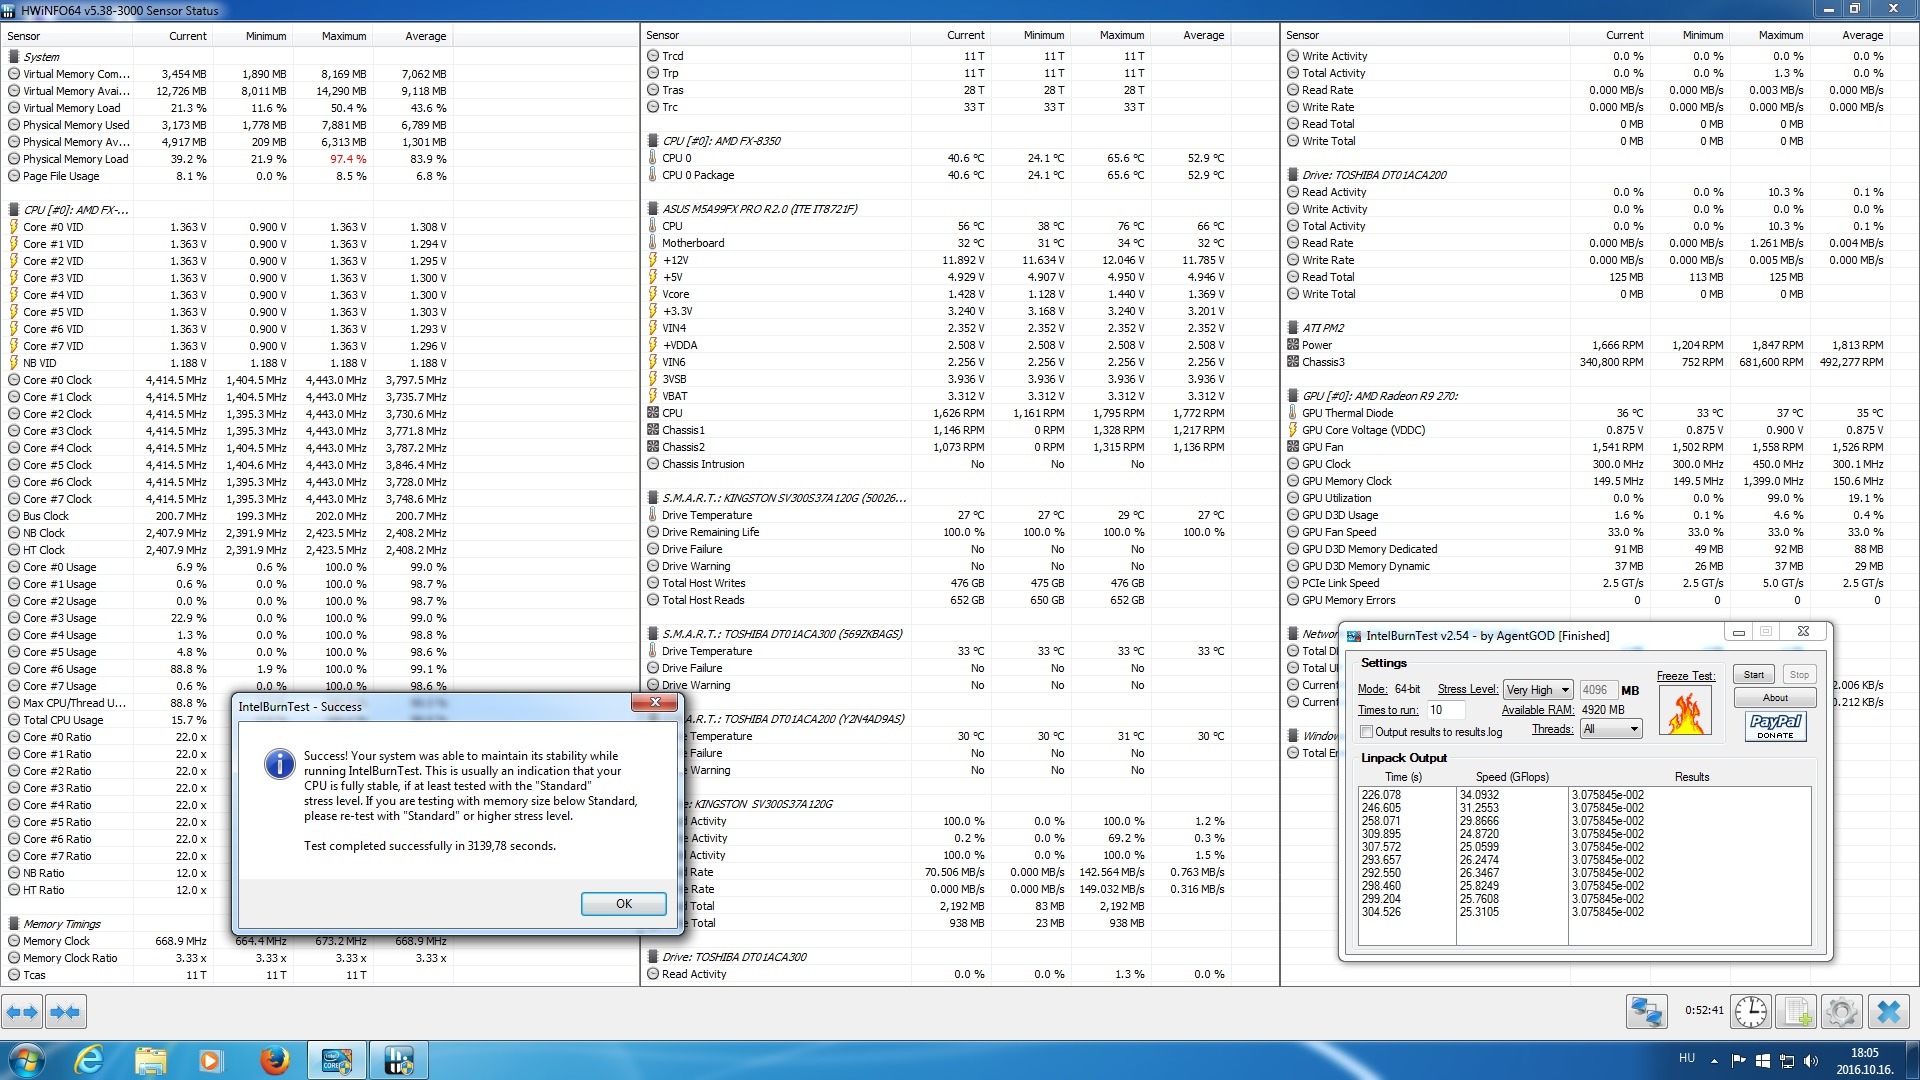Select the PCIe Link Speed row
This screenshot has height=1080, width=1920.
[1587, 583]
